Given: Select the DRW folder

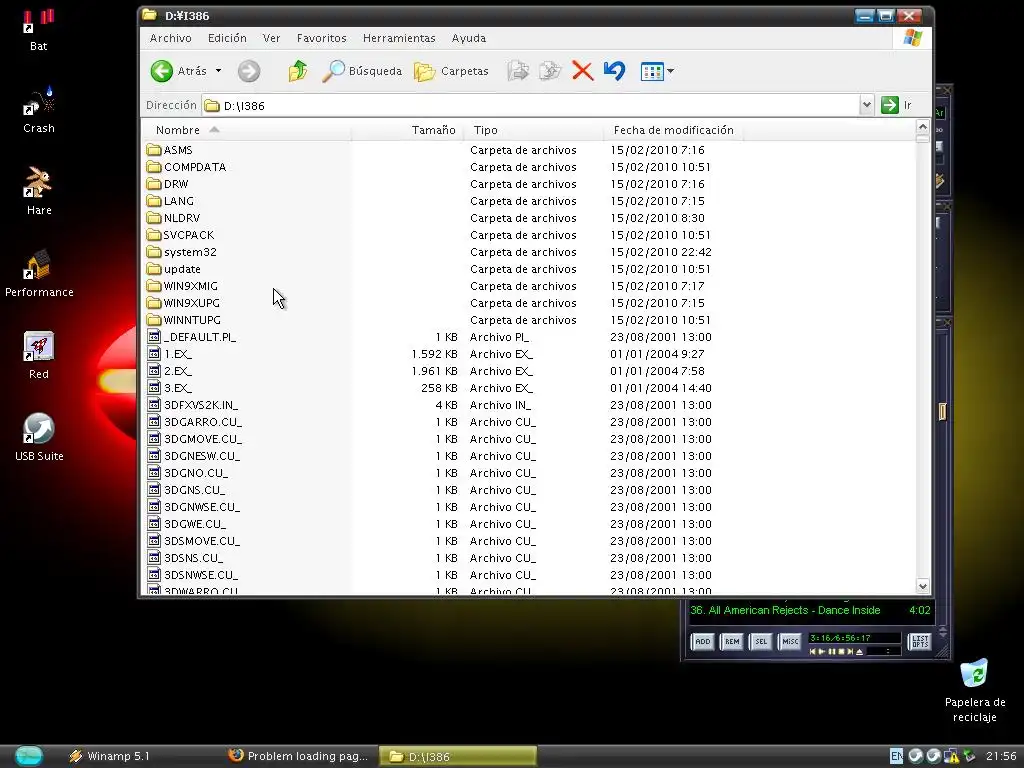Looking at the screenshot, I should click(168, 184).
